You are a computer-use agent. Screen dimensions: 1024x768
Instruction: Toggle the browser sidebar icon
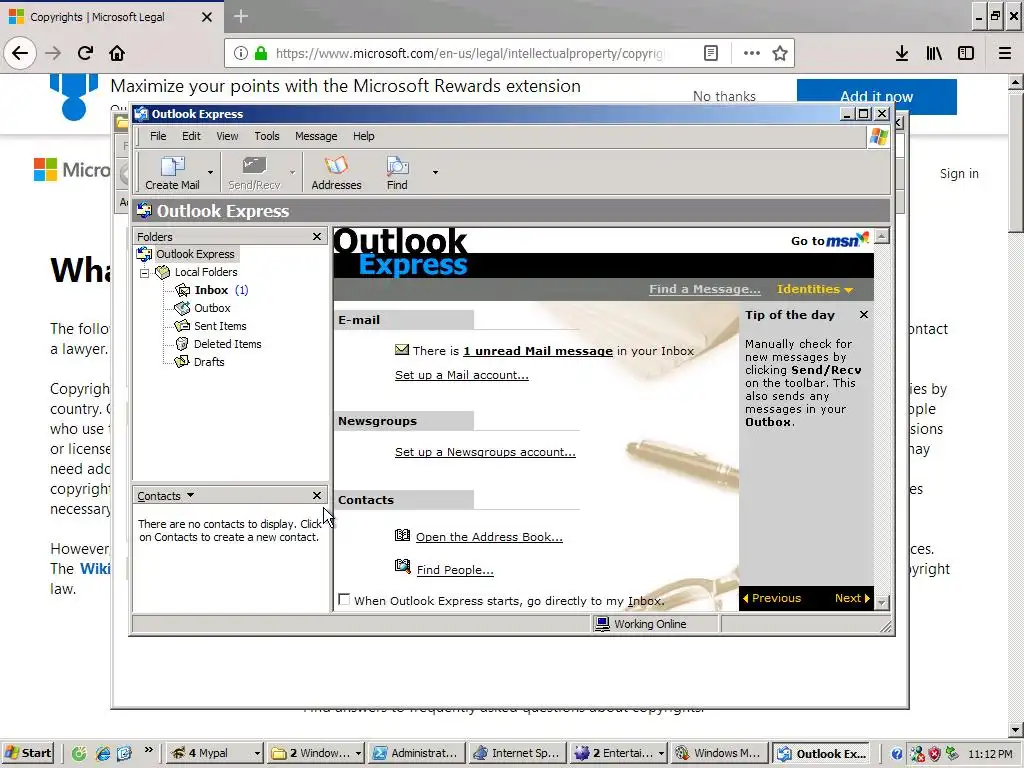966,54
